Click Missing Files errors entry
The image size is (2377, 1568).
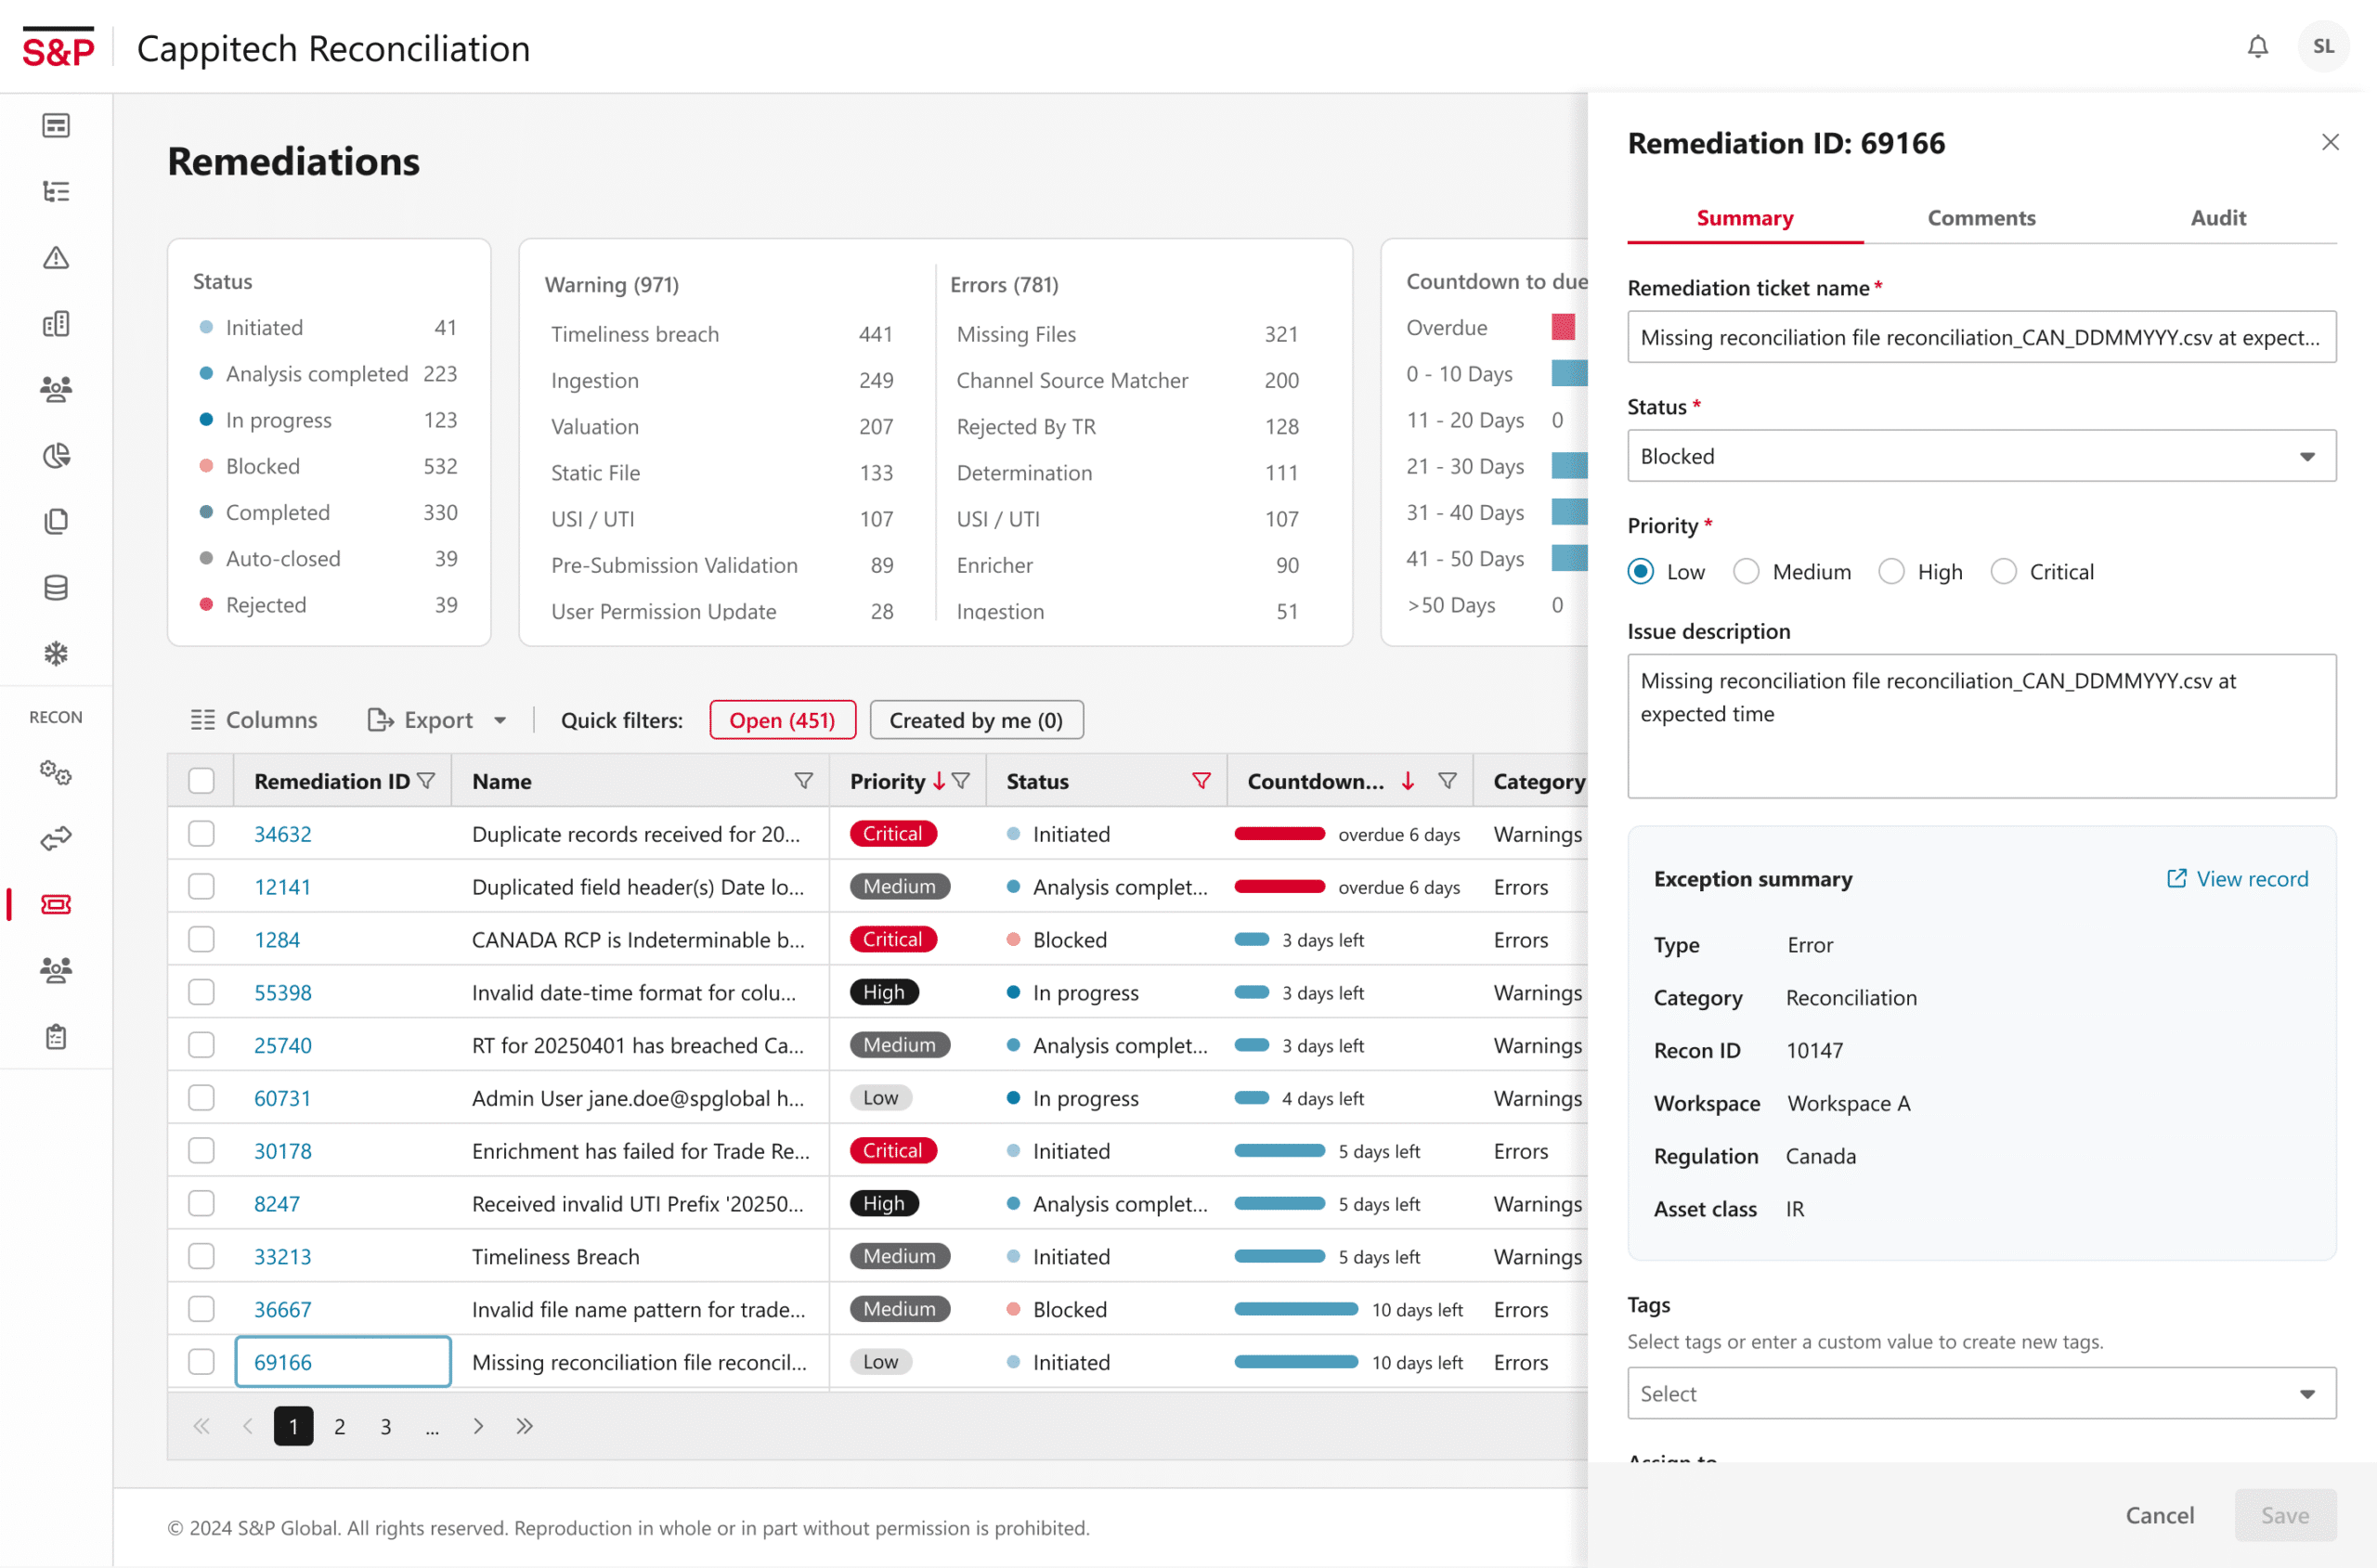(1127, 334)
